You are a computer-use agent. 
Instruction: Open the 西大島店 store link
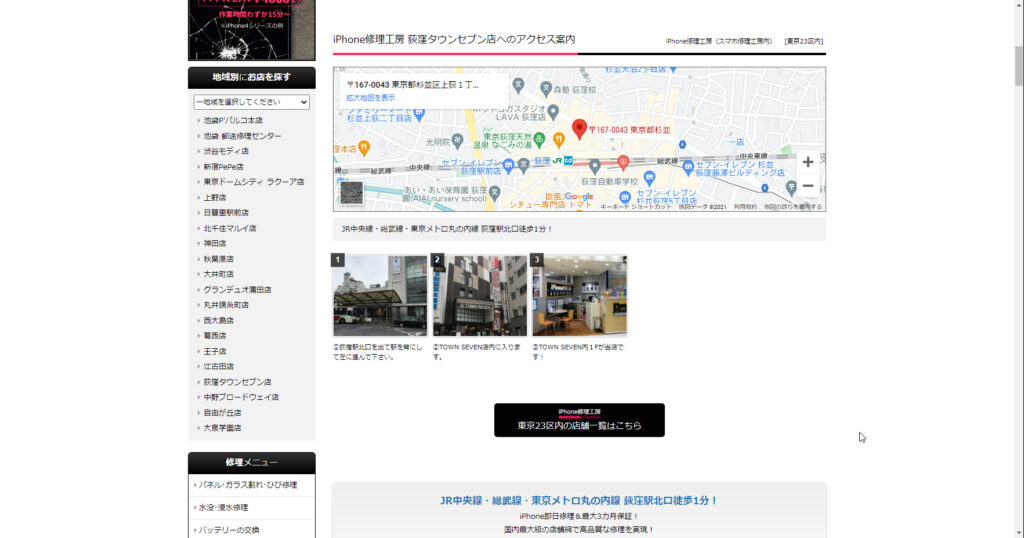click(x=218, y=321)
